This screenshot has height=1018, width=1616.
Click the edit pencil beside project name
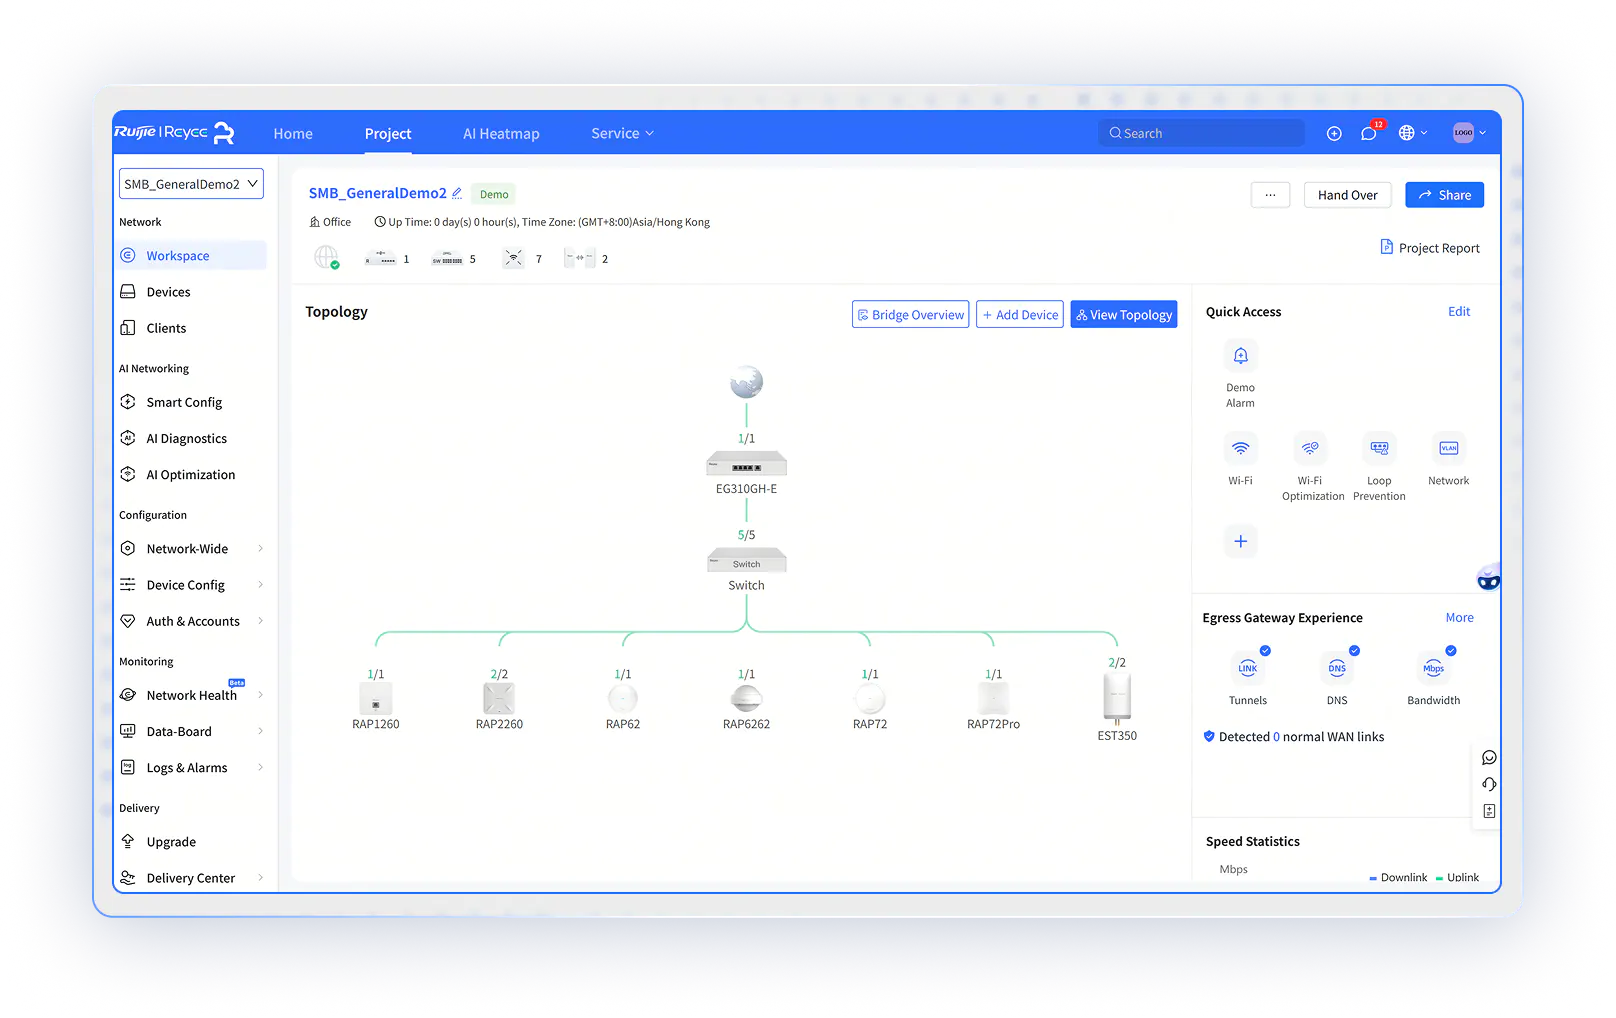click(x=457, y=193)
